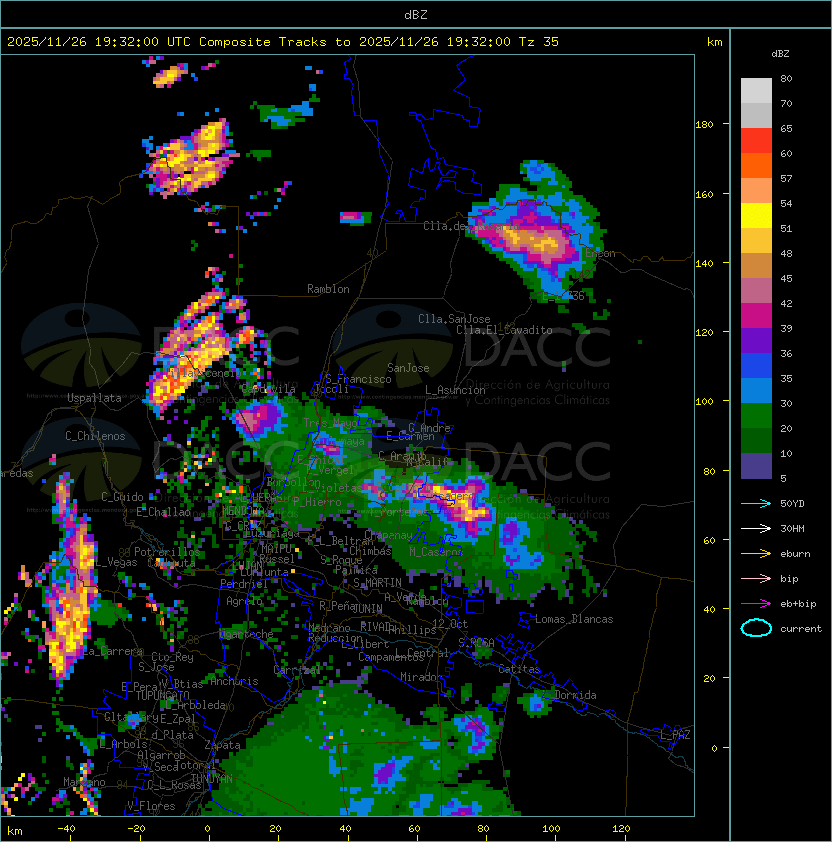Click the 'V_Flores' map label
The width and height of the screenshot is (832, 842).
(151, 806)
